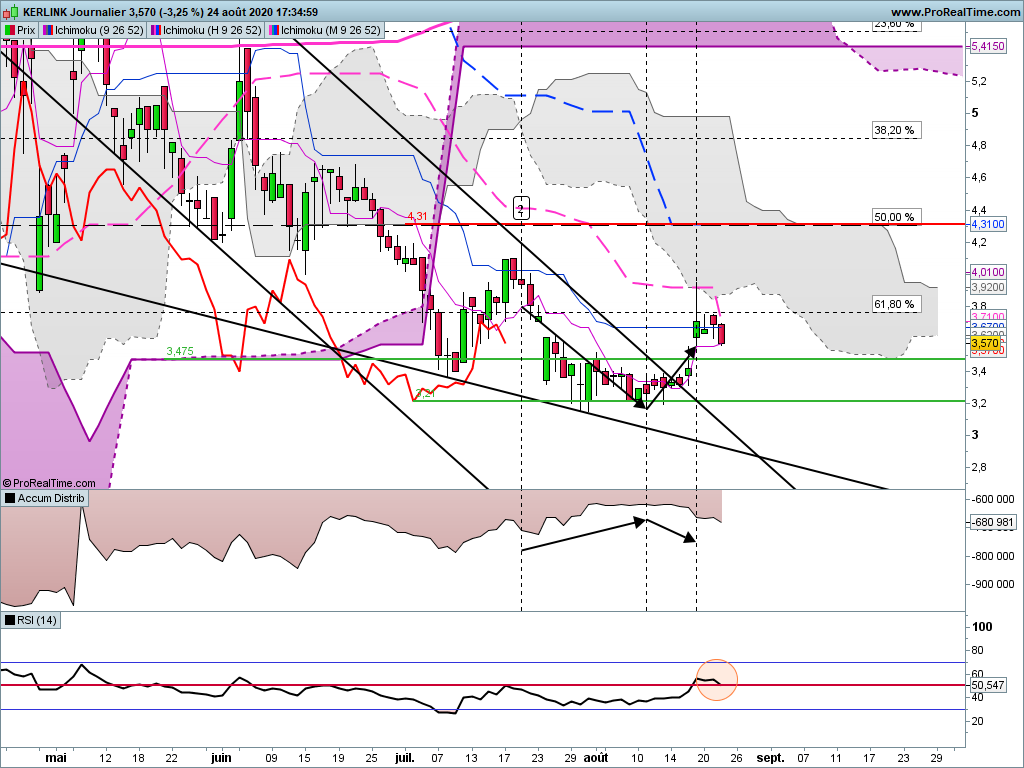Click the Prix red-green color icon
This screenshot has height=768, width=1024.
(x=10, y=30)
